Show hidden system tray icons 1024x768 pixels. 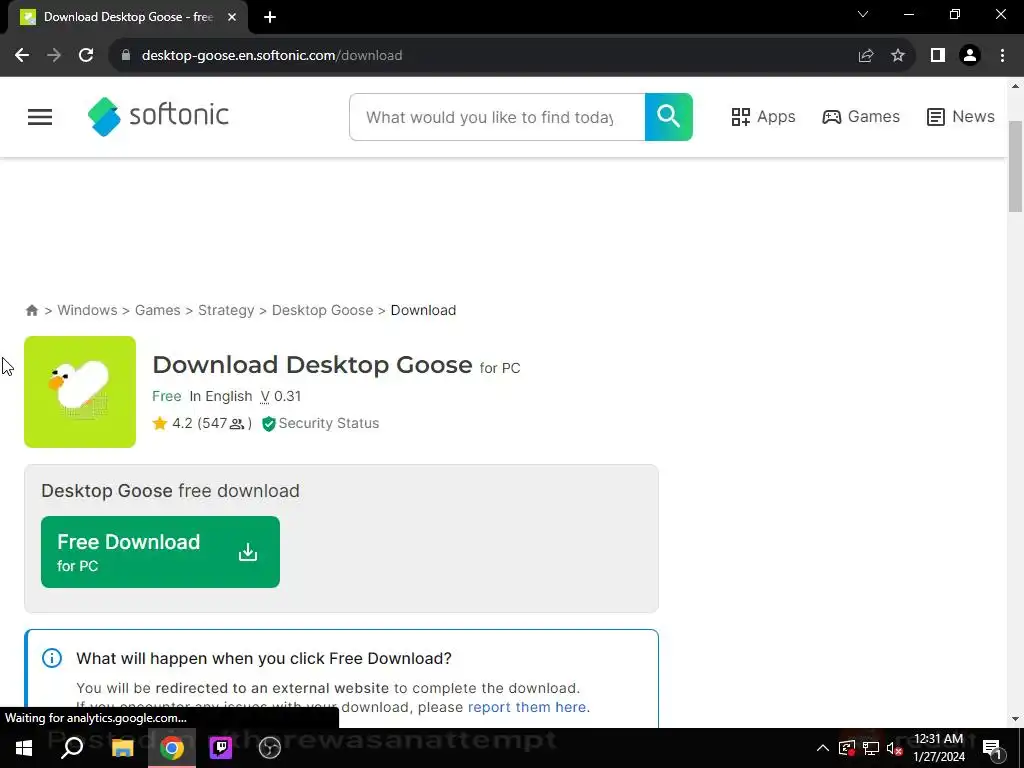pos(823,748)
